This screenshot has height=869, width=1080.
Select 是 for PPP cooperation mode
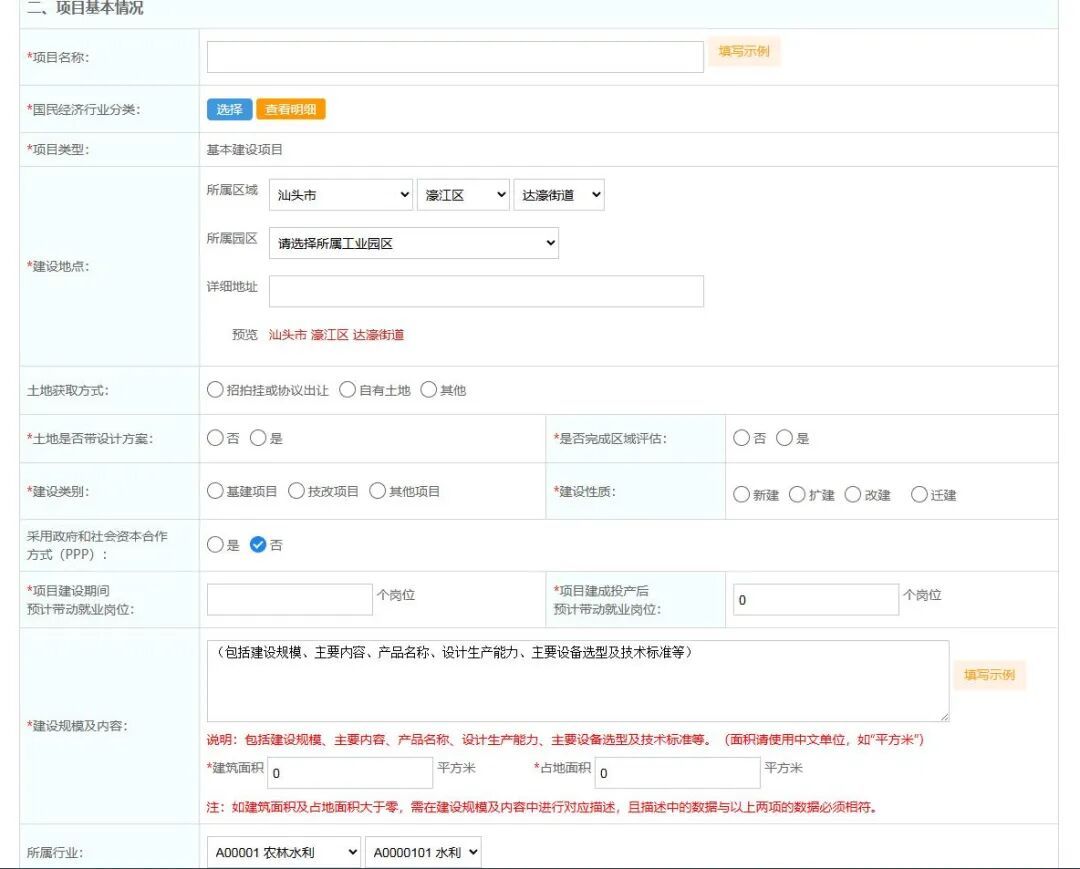pyautogui.click(x=215, y=545)
